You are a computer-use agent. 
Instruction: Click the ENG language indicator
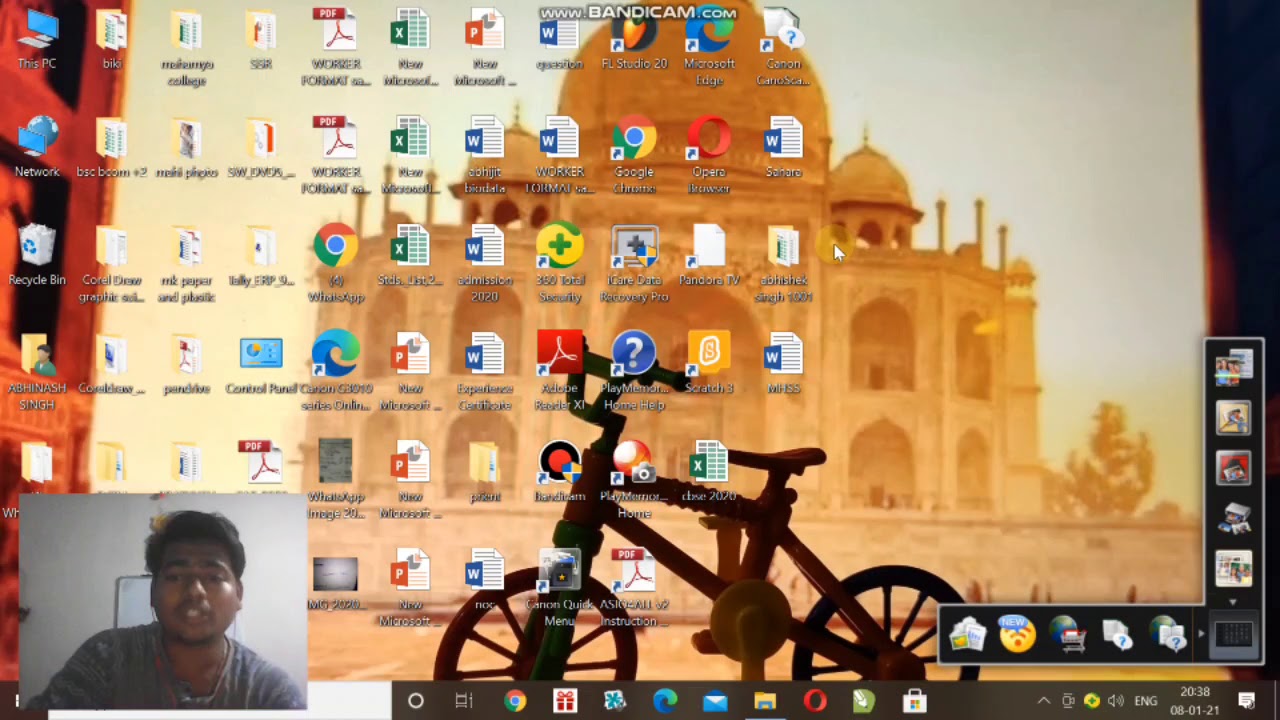pyautogui.click(x=1146, y=701)
